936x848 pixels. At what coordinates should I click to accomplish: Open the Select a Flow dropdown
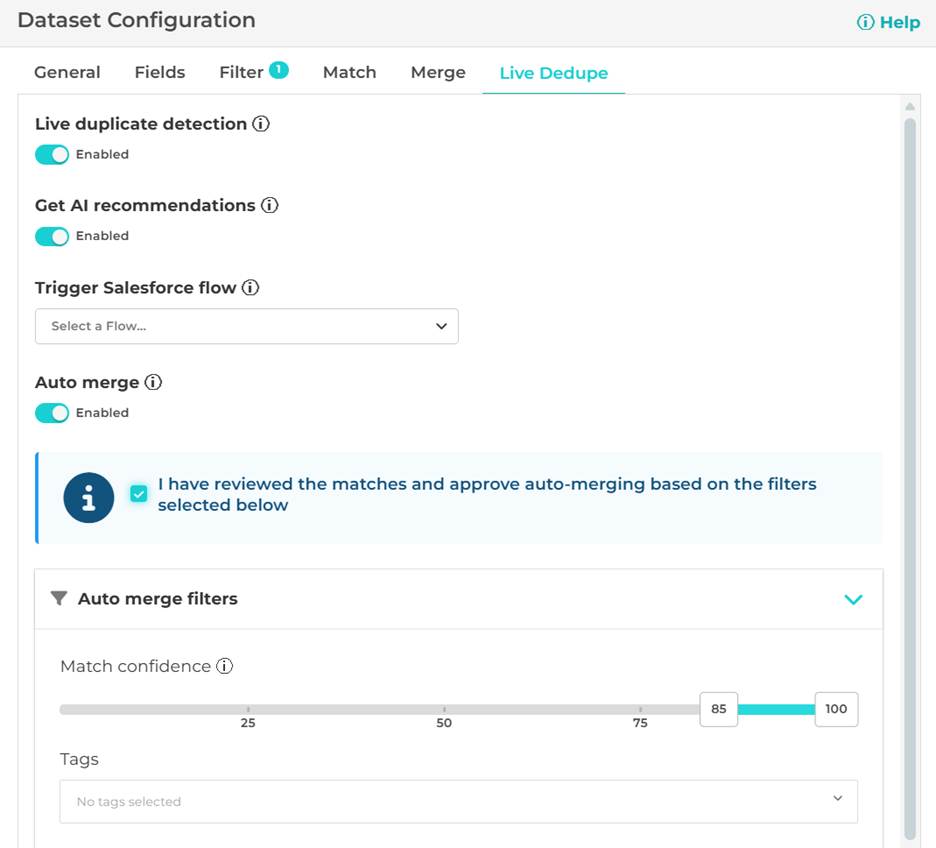tap(246, 326)
